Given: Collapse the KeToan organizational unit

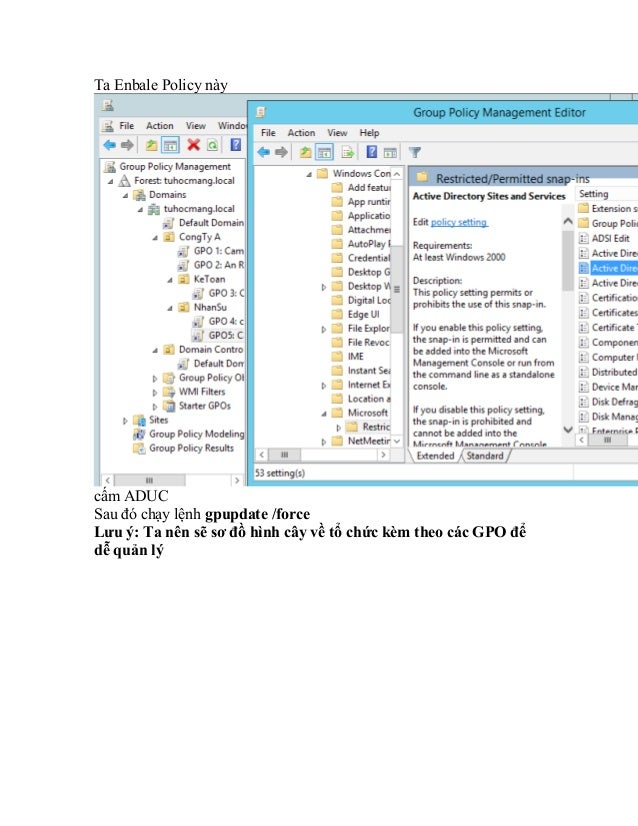Looking at the screenshot, I should click(170, 280).
